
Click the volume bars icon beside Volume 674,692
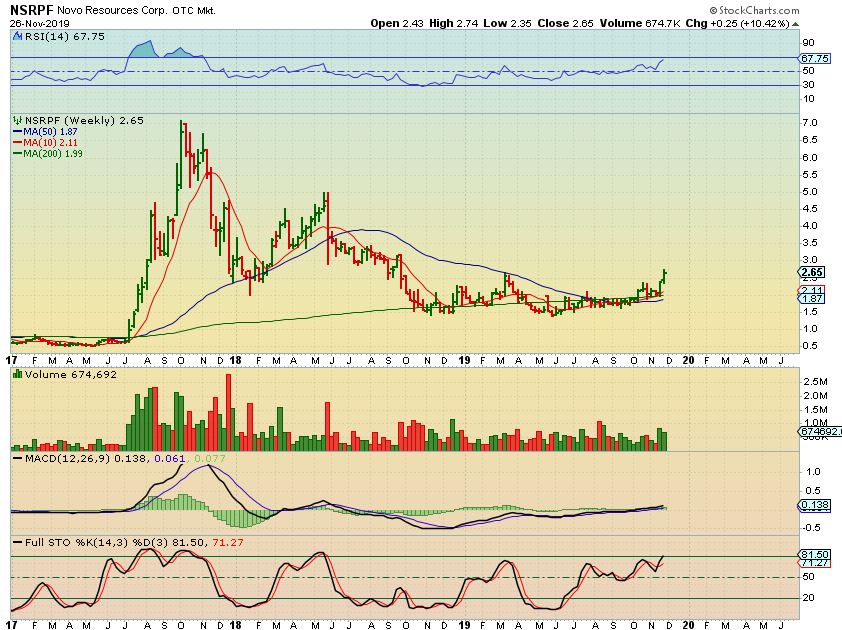[x=17, y=374]
